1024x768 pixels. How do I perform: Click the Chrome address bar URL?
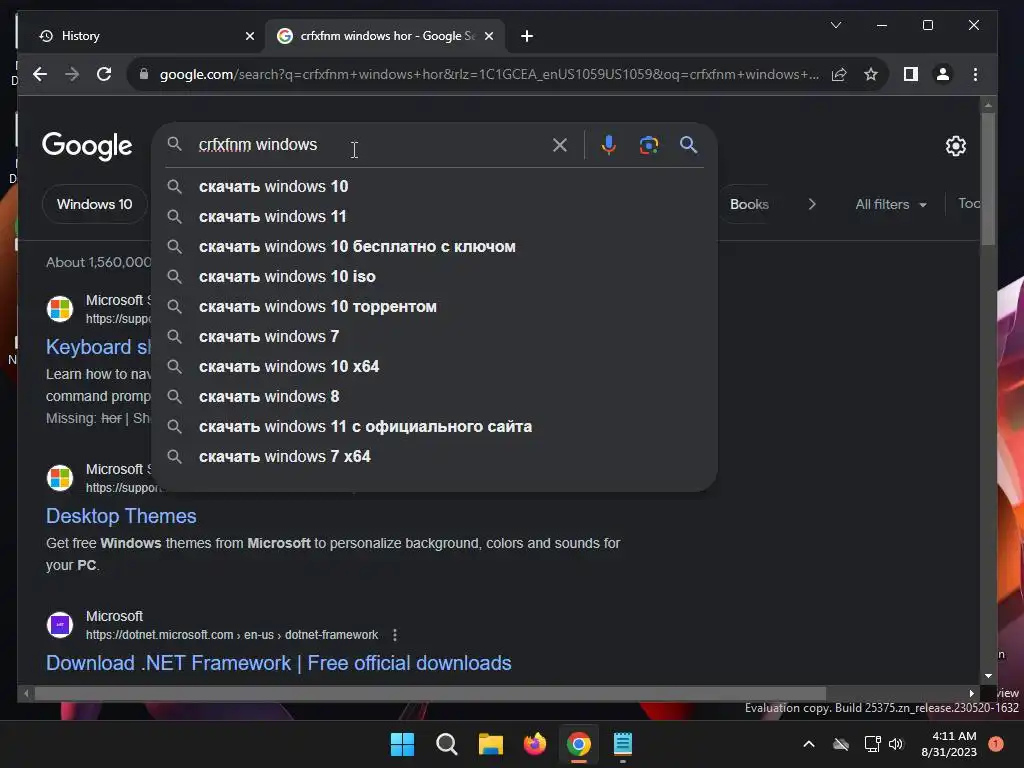(x=488, y=74)
